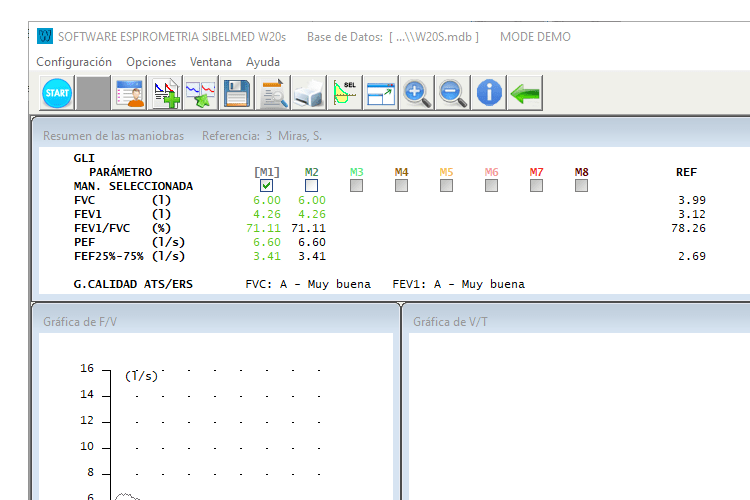Click the save floppy disk icon
Image resolution: width=750 pixels, height=500 pixels.
pos(236,94)
